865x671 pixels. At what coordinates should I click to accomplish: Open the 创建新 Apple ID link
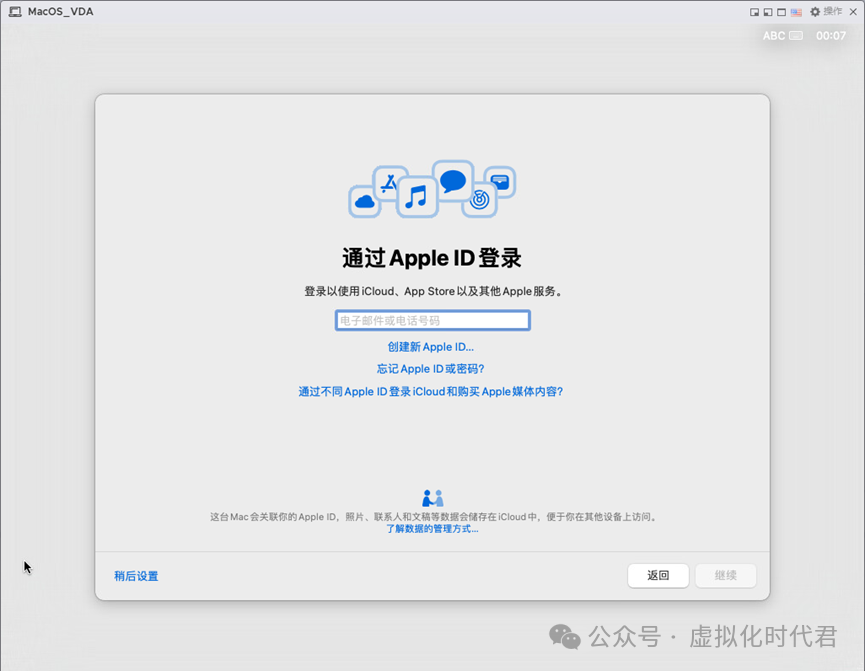click(431, 347)
